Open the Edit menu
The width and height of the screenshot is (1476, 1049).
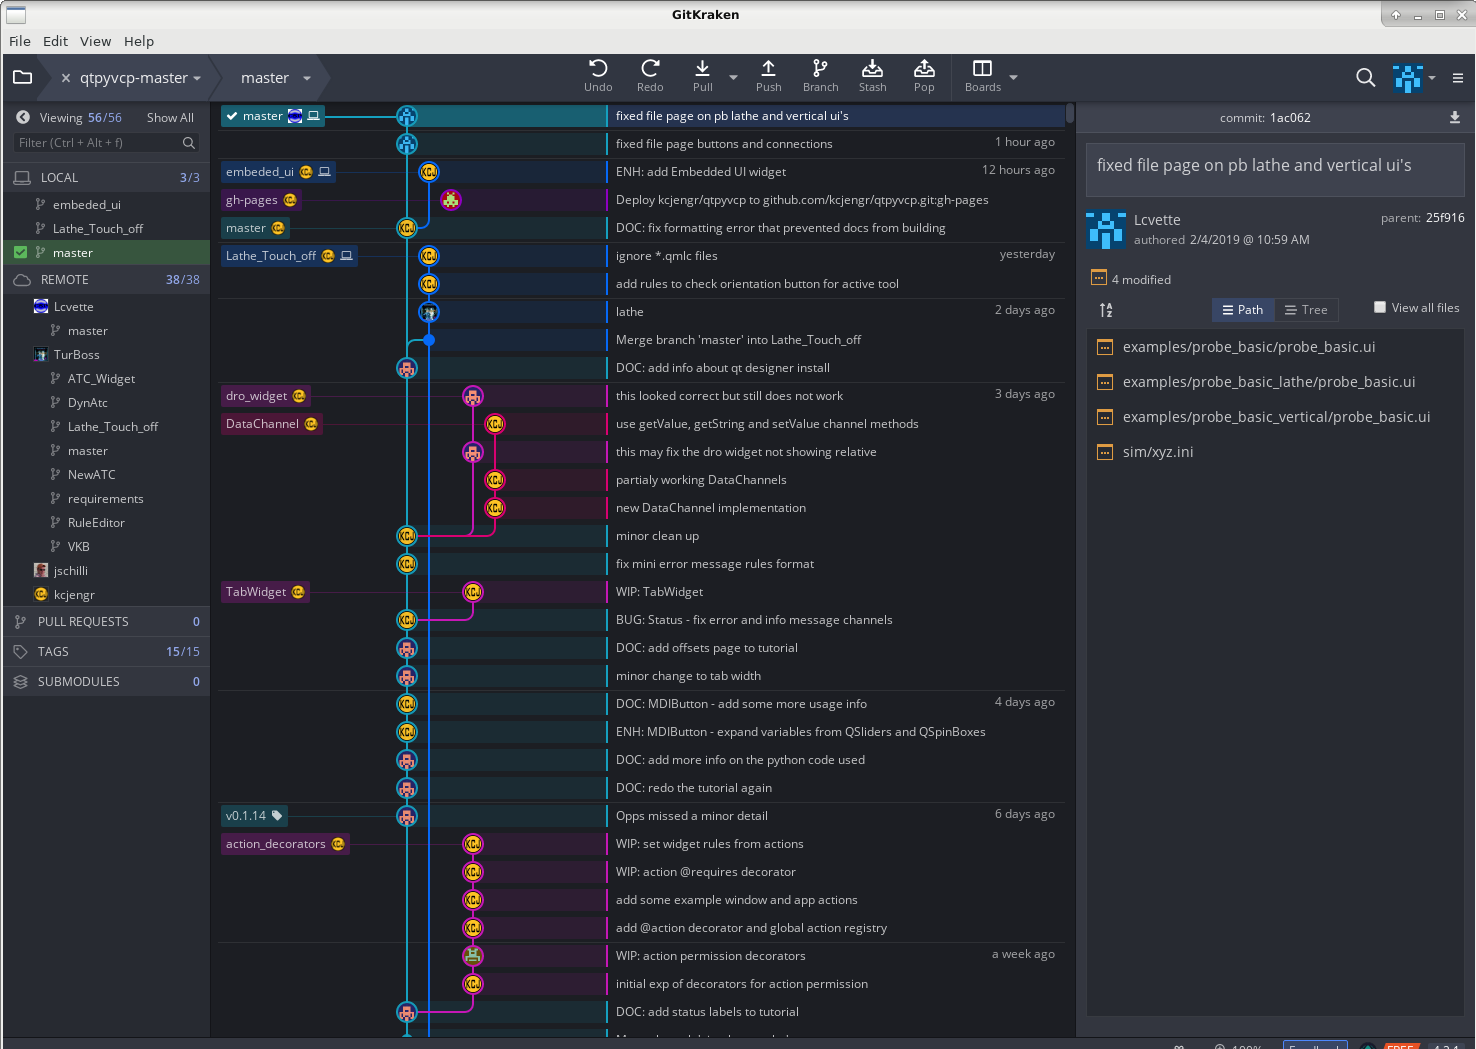55,41
